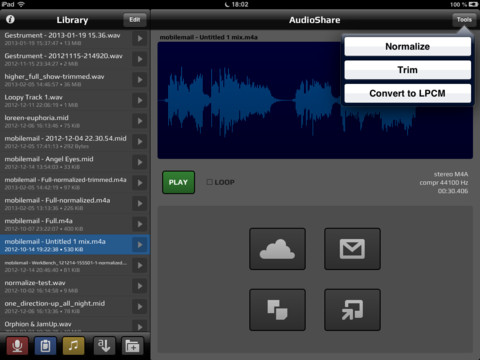
Task: Paste audio with the blue clipboard icon
Action: click(45, 346)
